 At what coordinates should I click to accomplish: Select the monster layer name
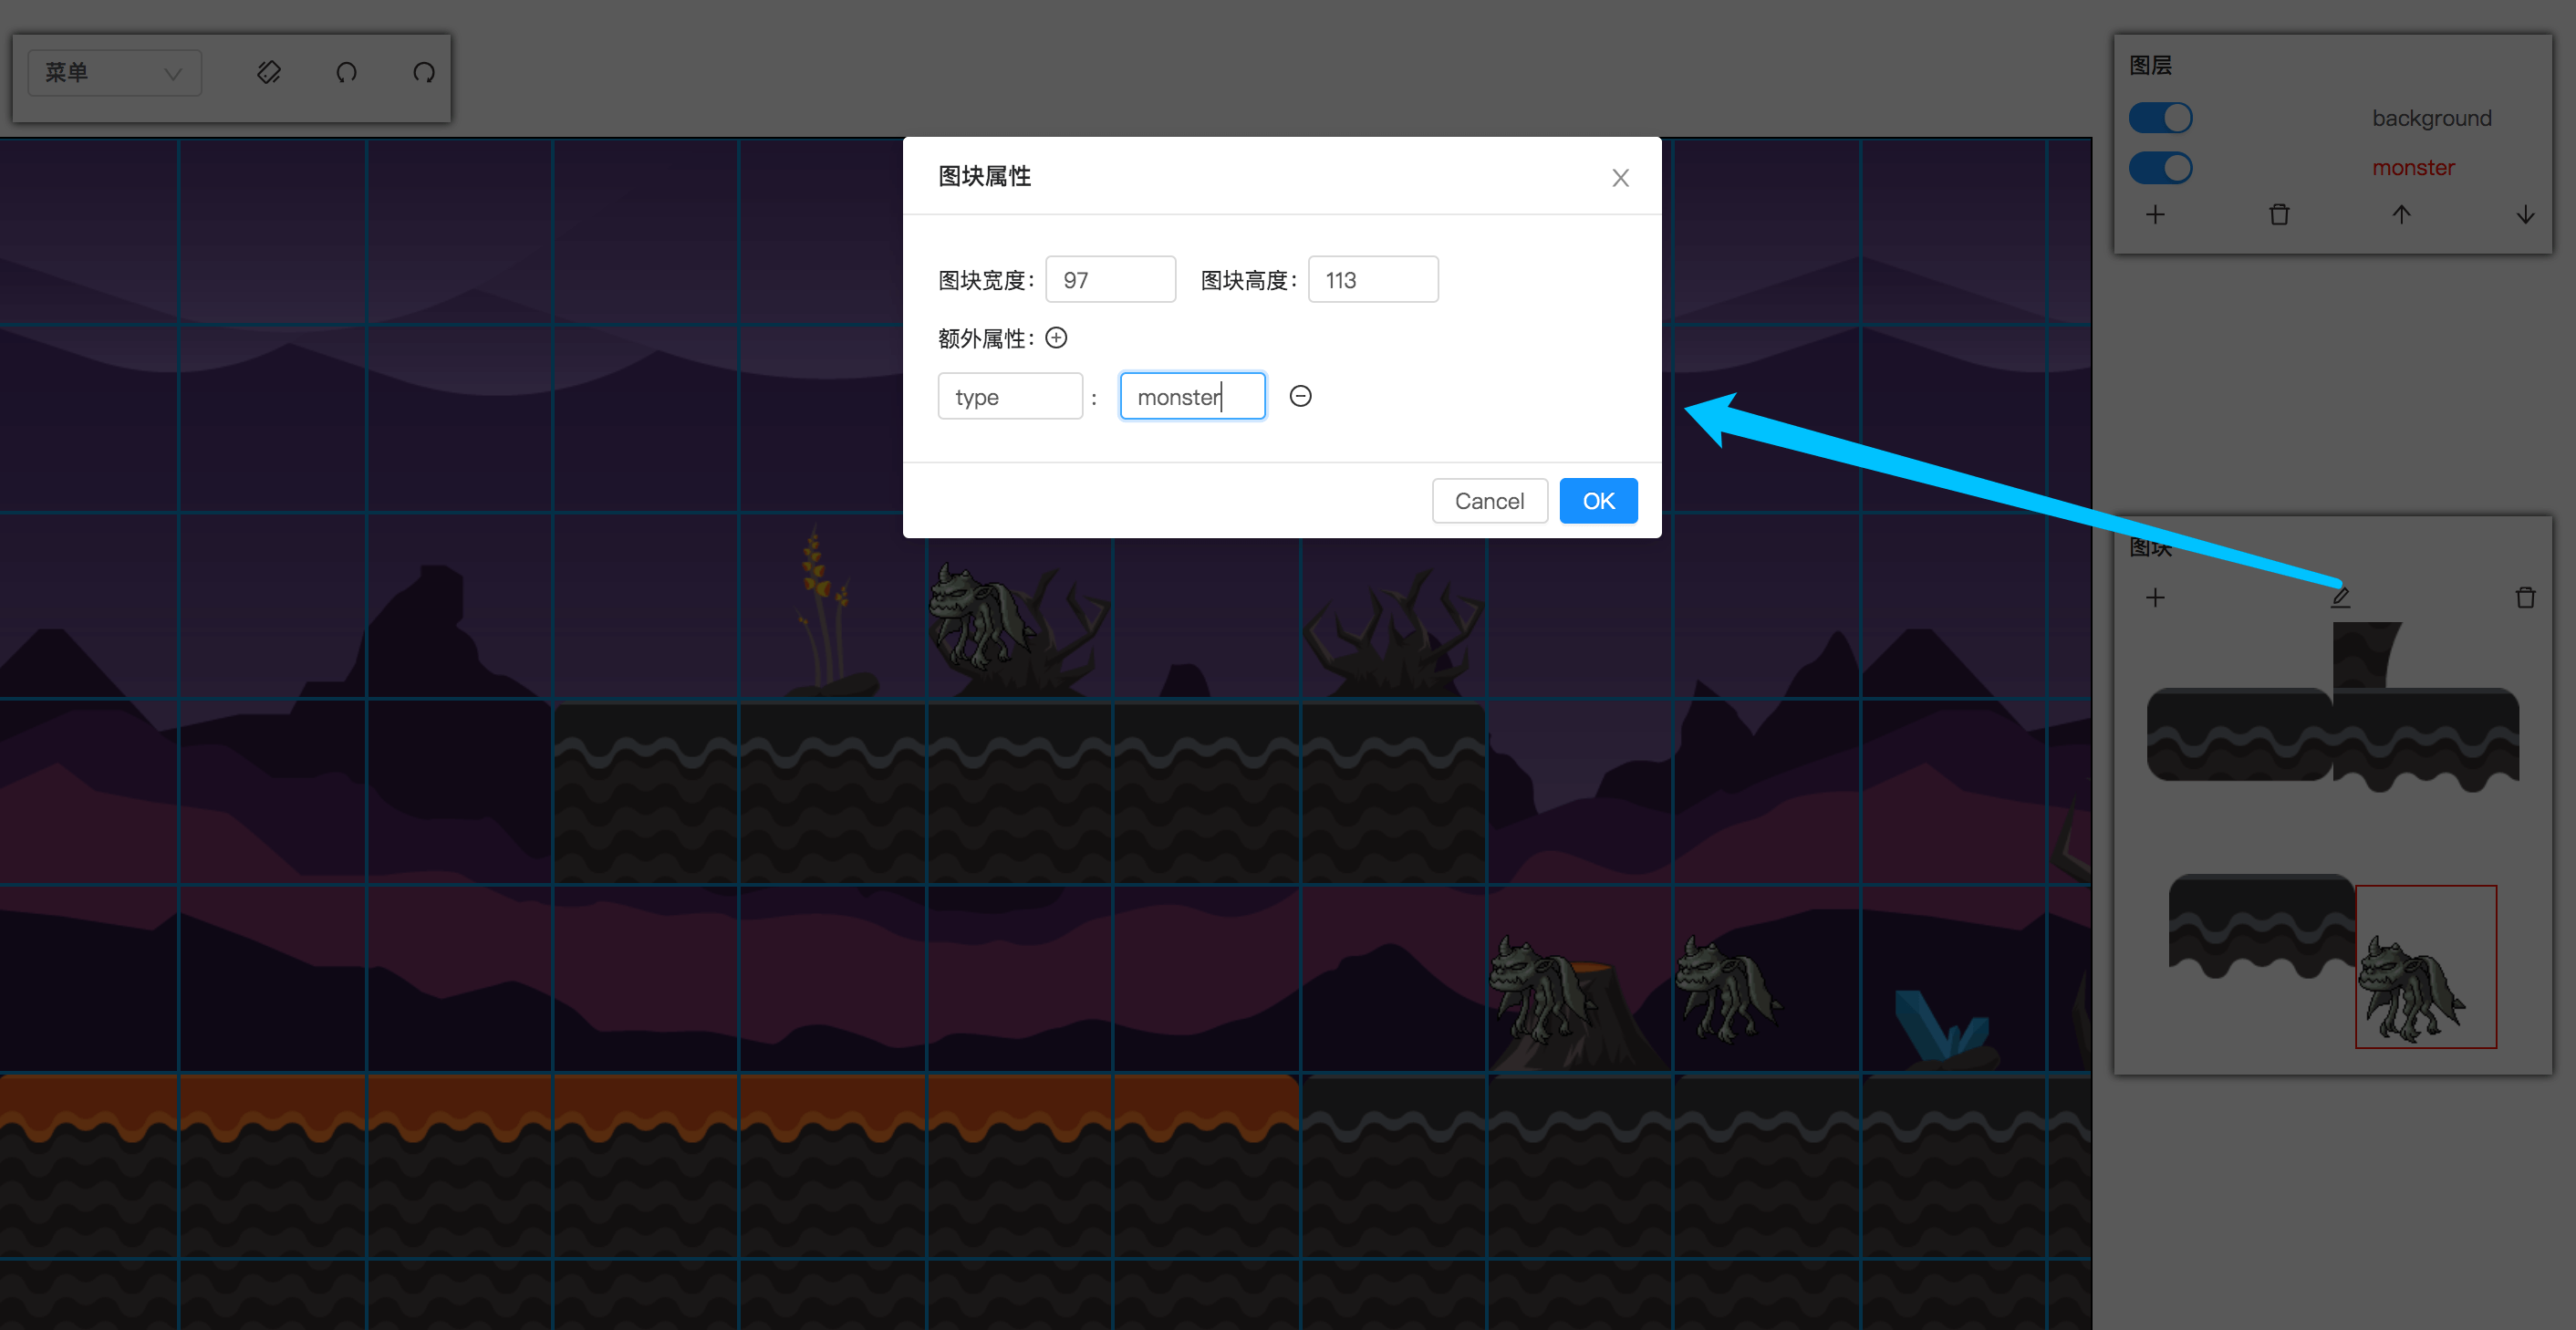click(2412, 167)
